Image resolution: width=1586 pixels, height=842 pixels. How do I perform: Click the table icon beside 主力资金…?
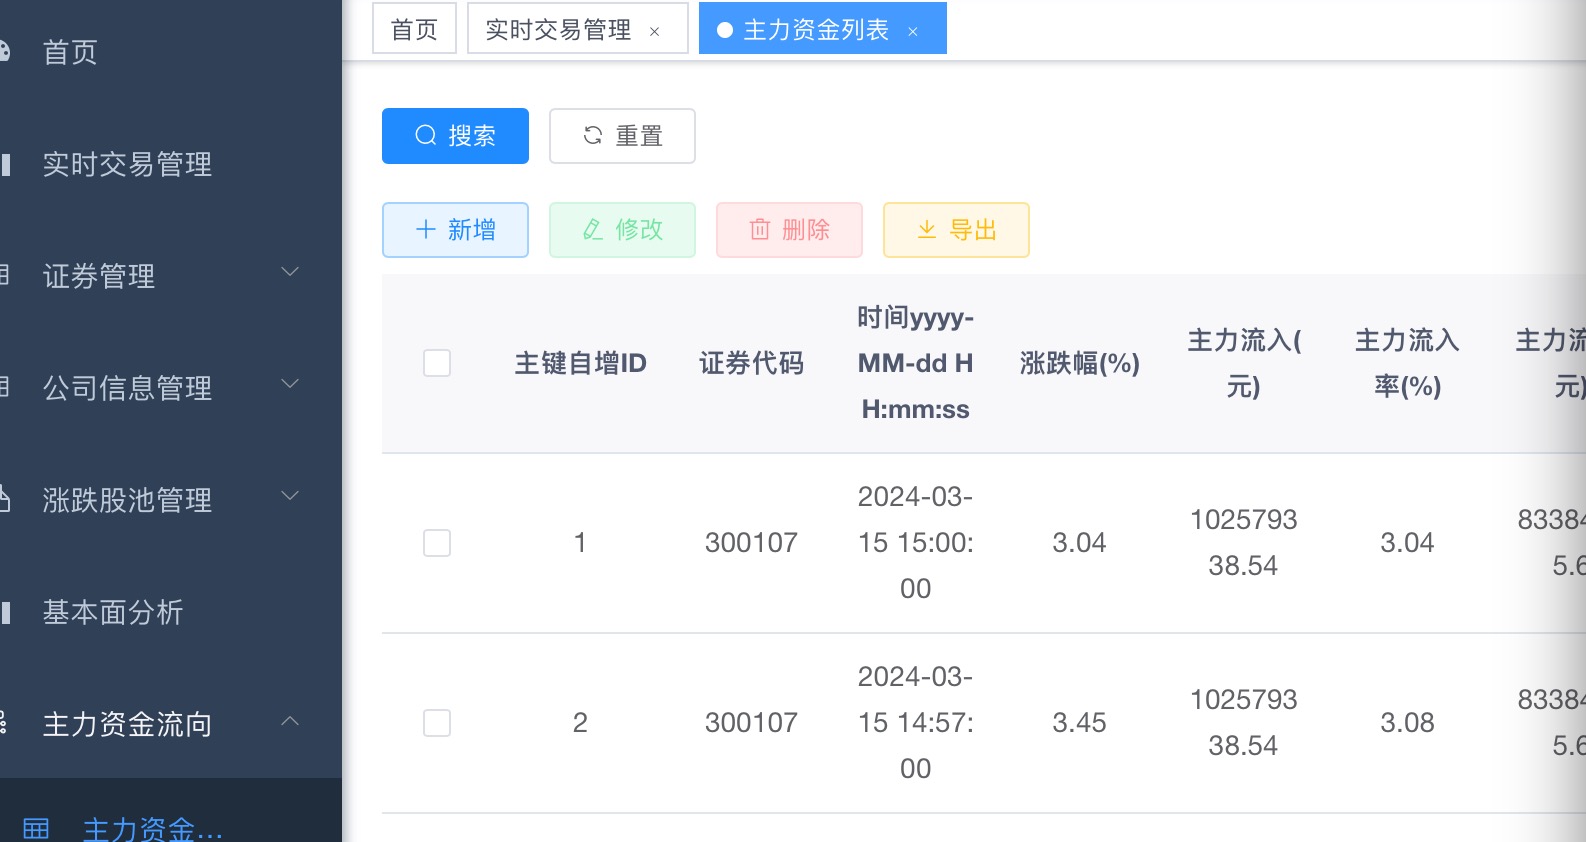(36, 829)
